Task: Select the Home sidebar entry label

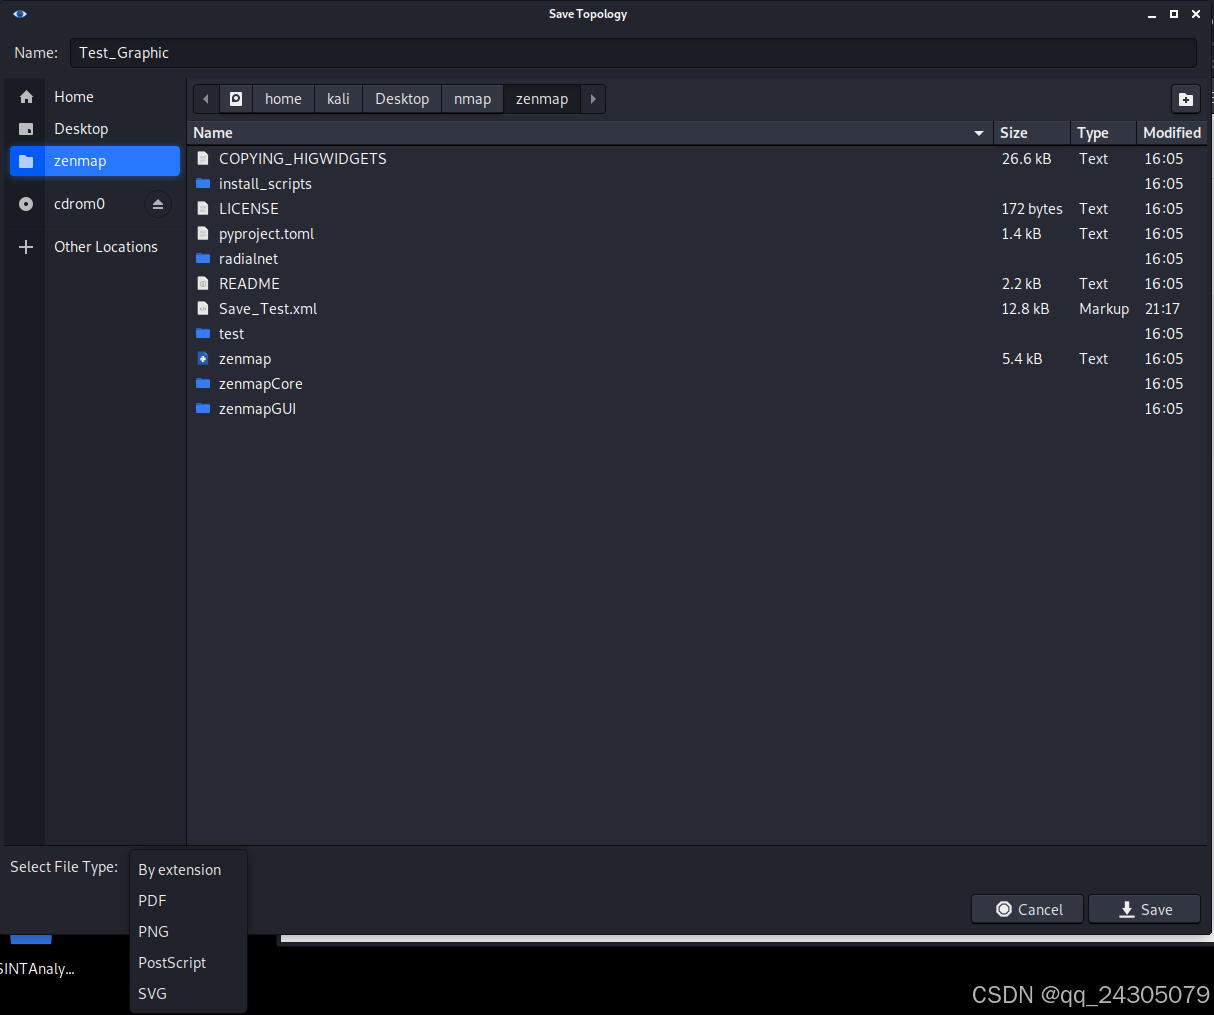Action: coord(74,97)
